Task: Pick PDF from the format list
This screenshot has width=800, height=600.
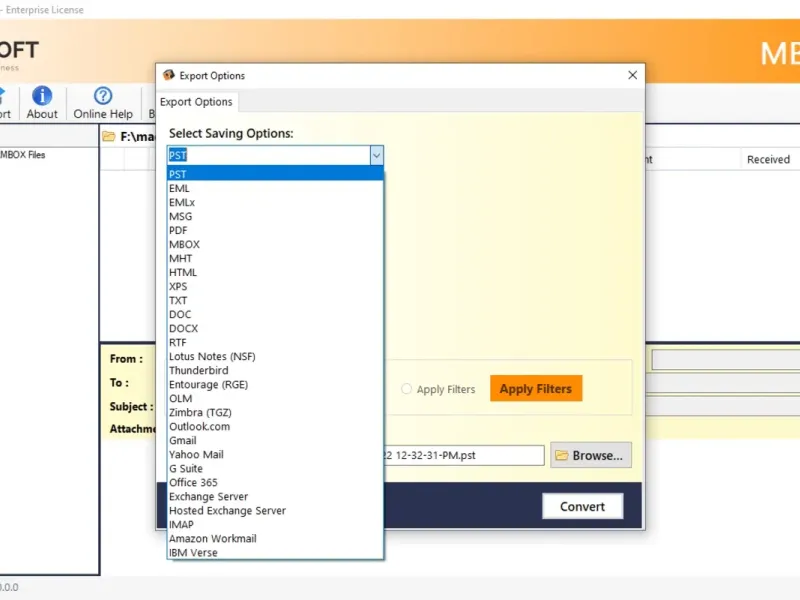Action: click(275, 230)
